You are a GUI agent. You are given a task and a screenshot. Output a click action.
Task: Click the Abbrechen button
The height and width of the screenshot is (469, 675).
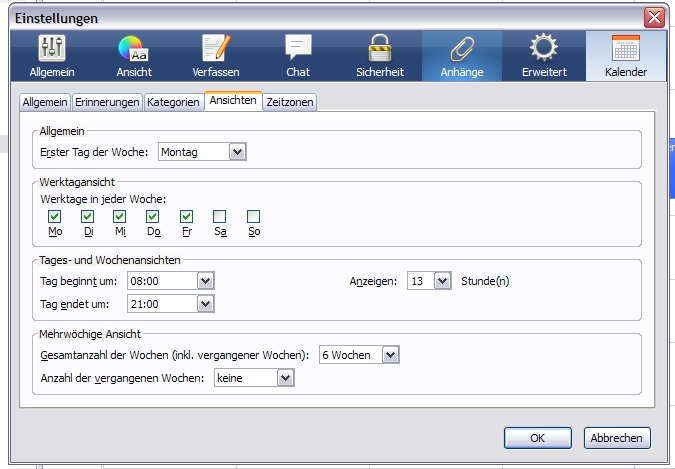coord(618,438)
